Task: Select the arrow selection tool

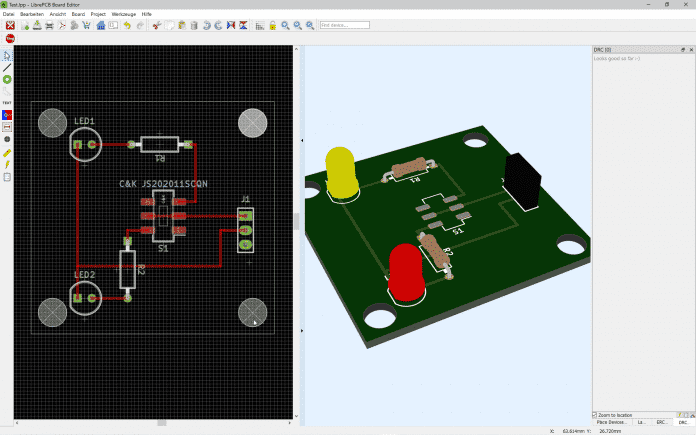Action: 7,55
